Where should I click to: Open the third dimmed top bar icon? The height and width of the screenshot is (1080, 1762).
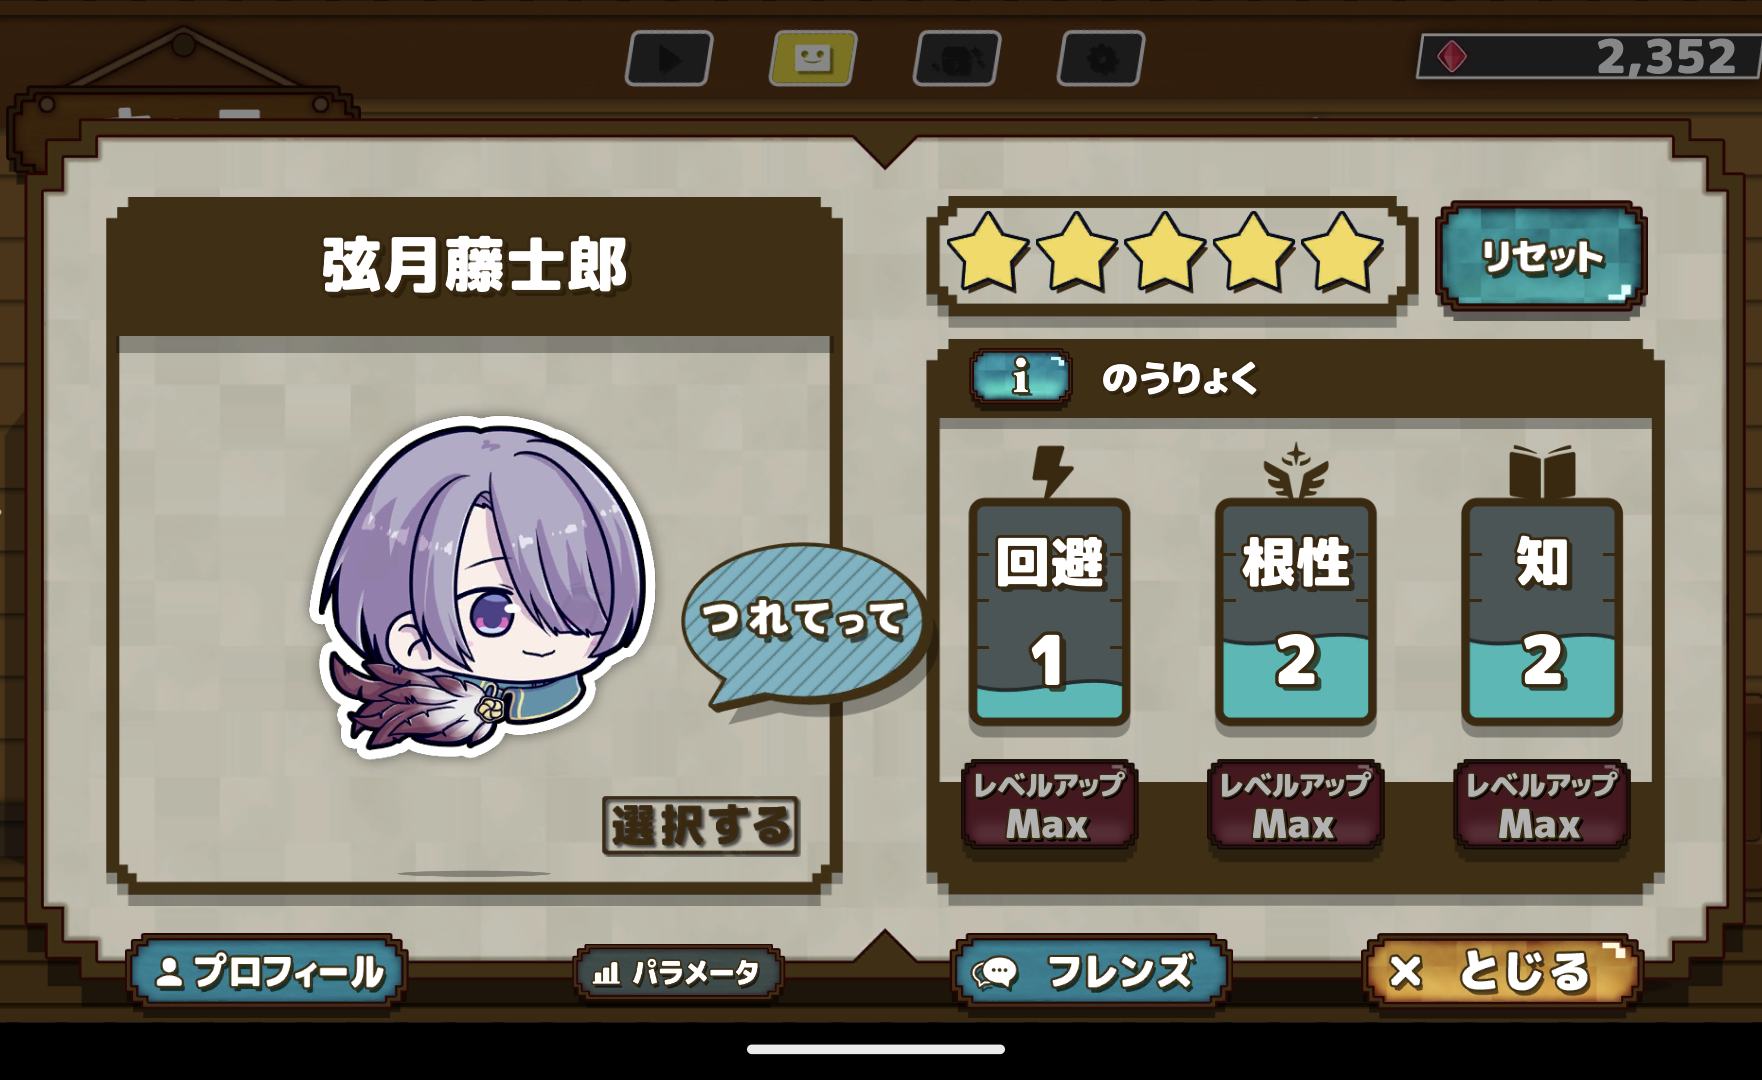point(957,59)
